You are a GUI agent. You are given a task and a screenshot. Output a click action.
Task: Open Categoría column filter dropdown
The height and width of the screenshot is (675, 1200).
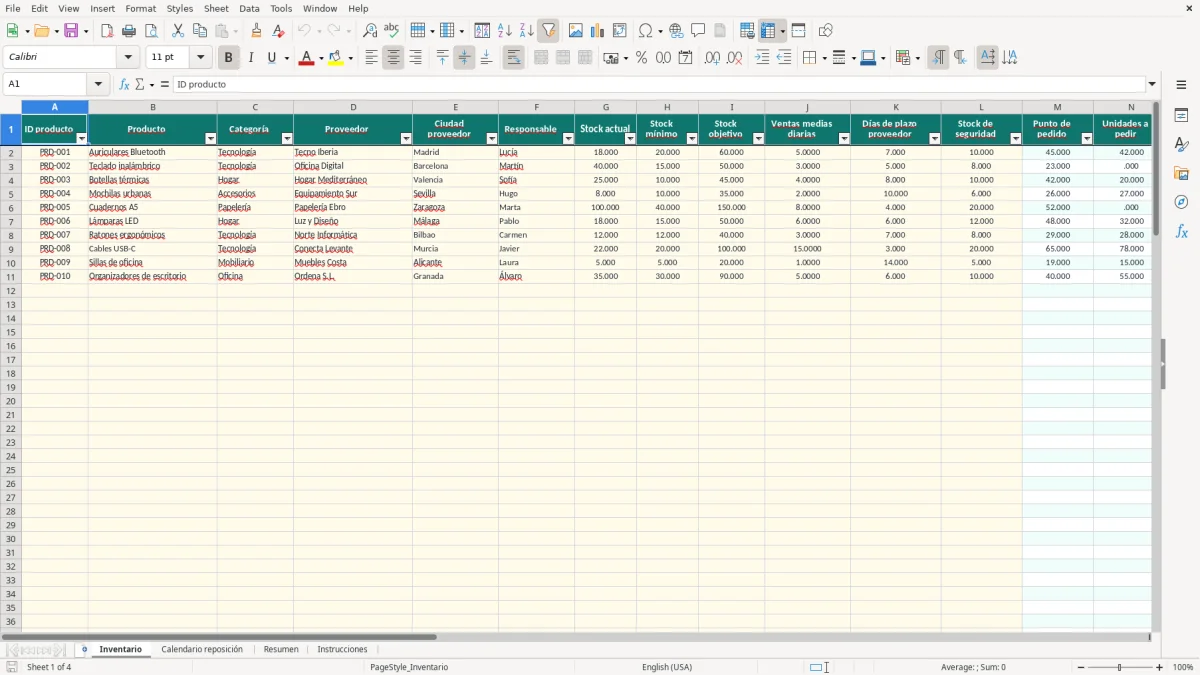(287, 139)
